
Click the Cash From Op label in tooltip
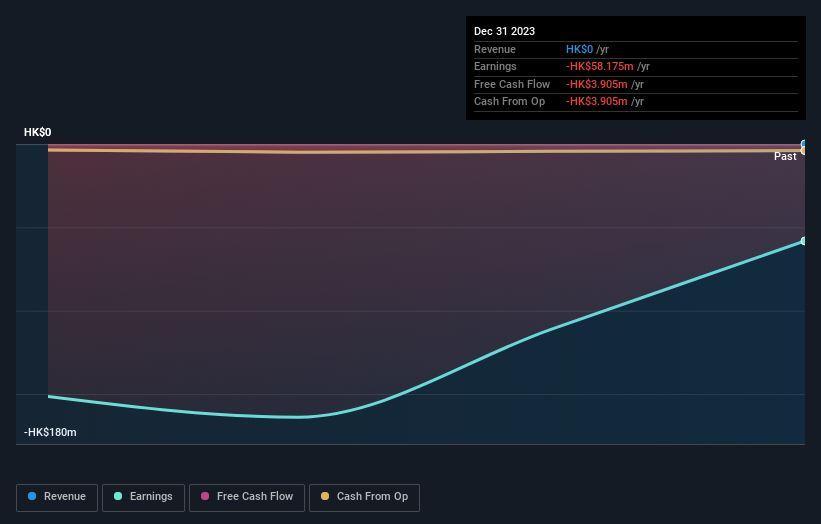coord(509,102)
